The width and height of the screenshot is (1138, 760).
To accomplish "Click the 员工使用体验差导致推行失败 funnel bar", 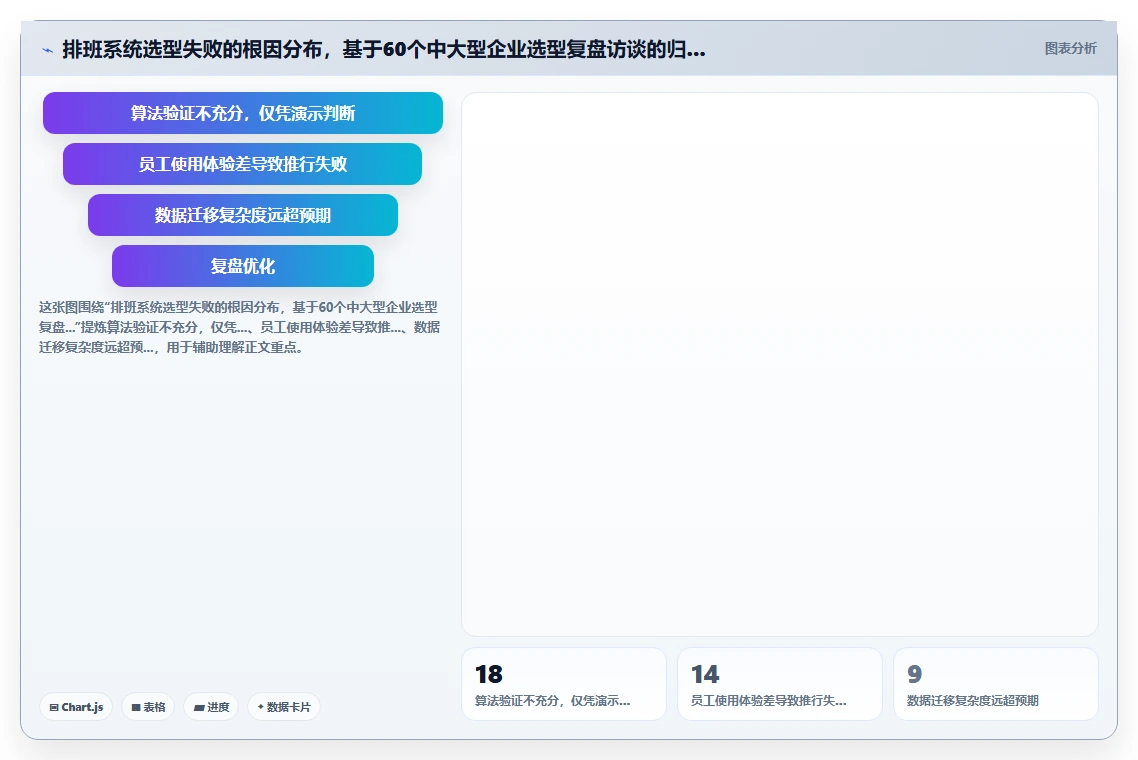I will (x=242, y=164).
